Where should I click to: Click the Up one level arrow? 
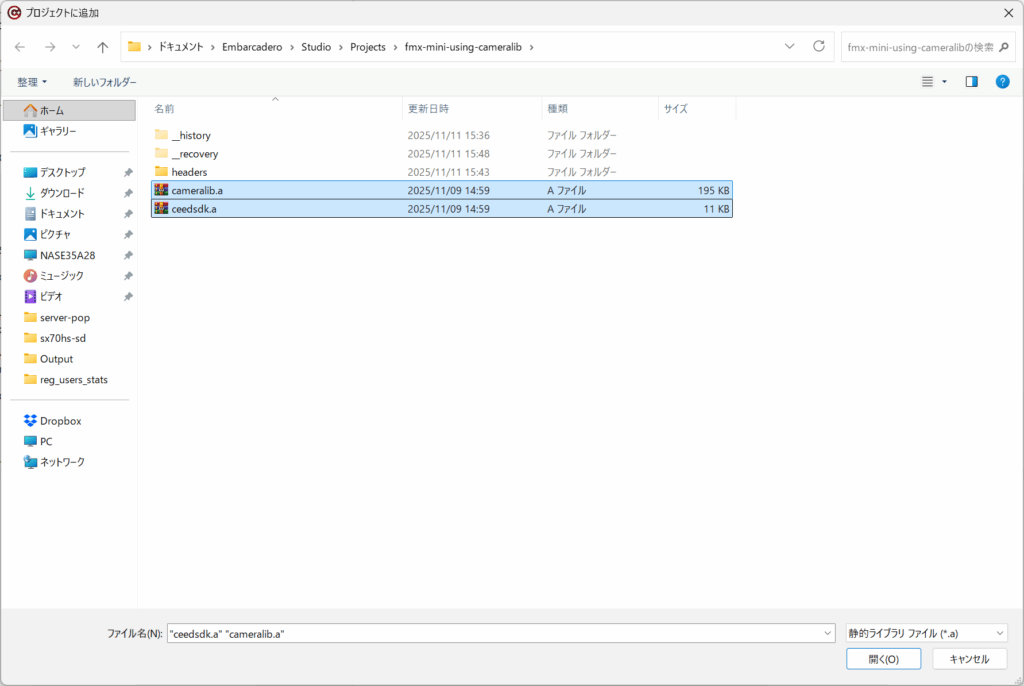click(102, 47)
